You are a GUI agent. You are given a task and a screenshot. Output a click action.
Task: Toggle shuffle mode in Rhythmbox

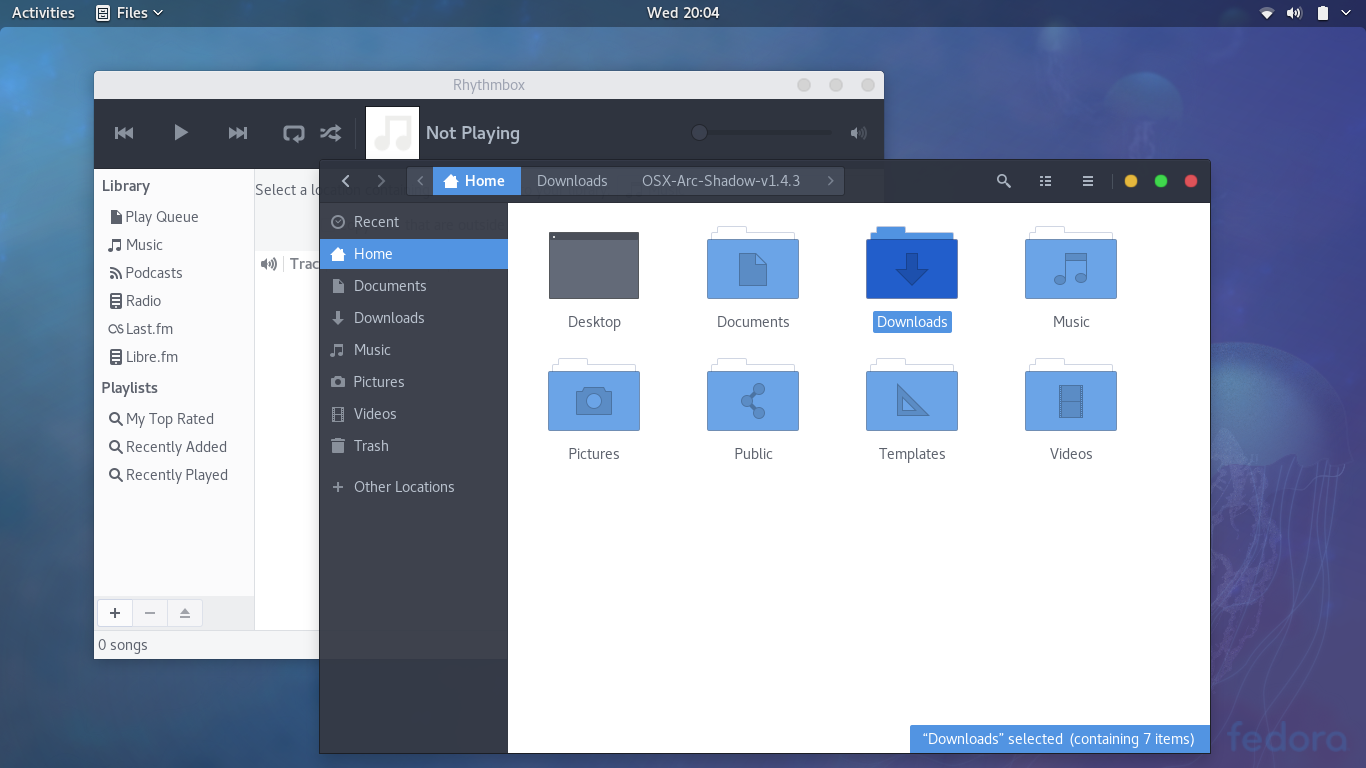[x=330, y=133]
